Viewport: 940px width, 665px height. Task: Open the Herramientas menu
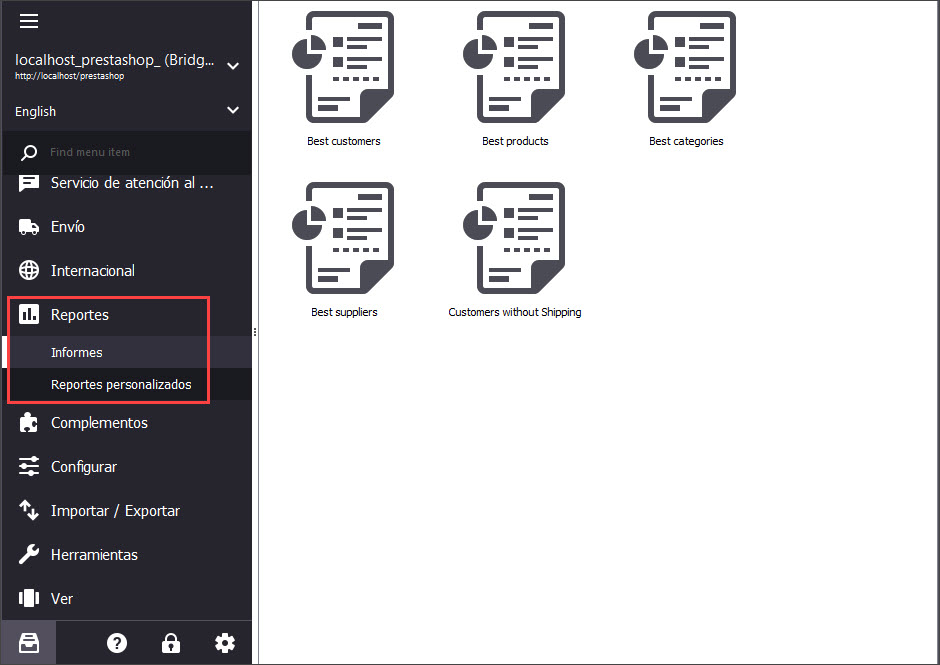tap(94, 555)
